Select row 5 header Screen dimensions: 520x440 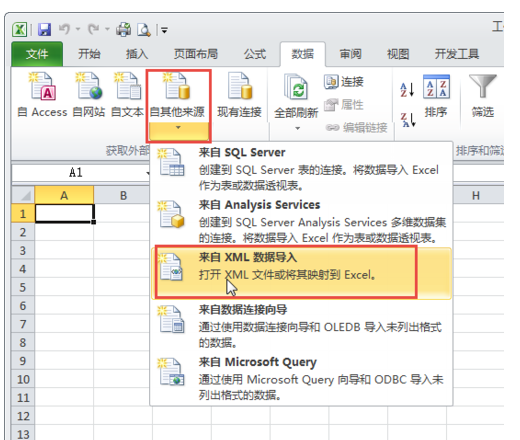23,287
